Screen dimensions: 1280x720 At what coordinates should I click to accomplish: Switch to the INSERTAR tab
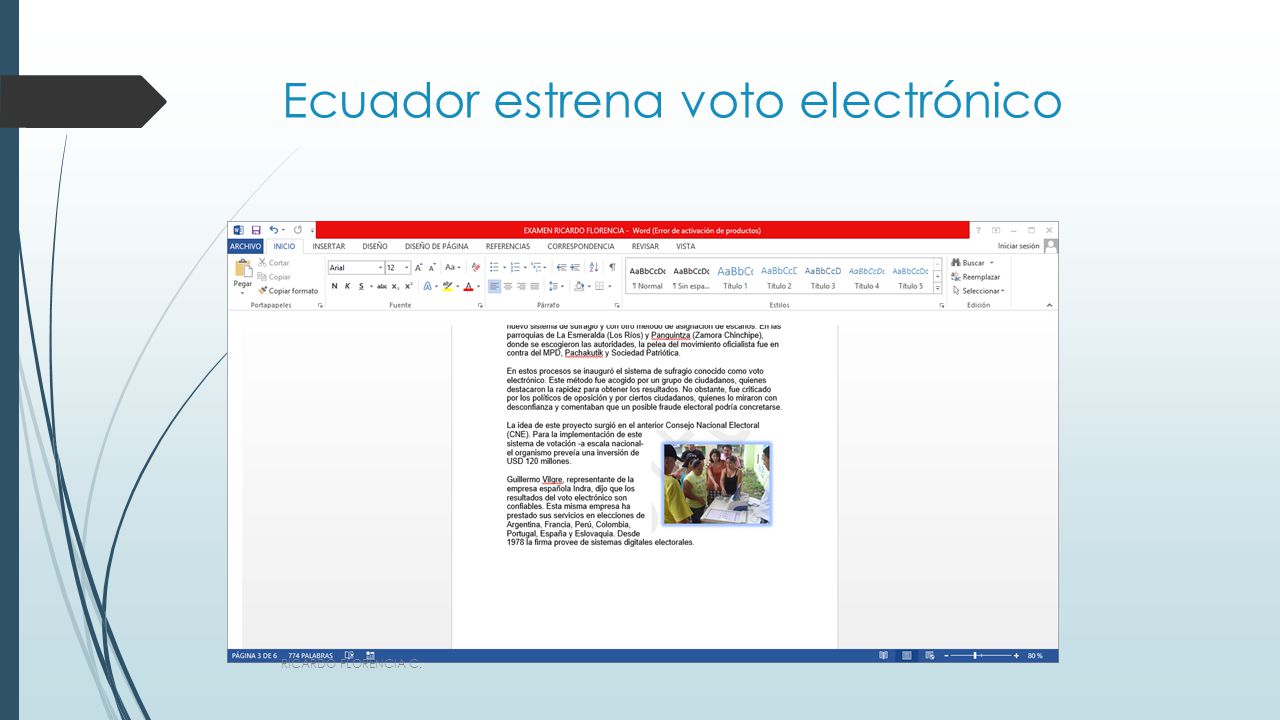329,246
